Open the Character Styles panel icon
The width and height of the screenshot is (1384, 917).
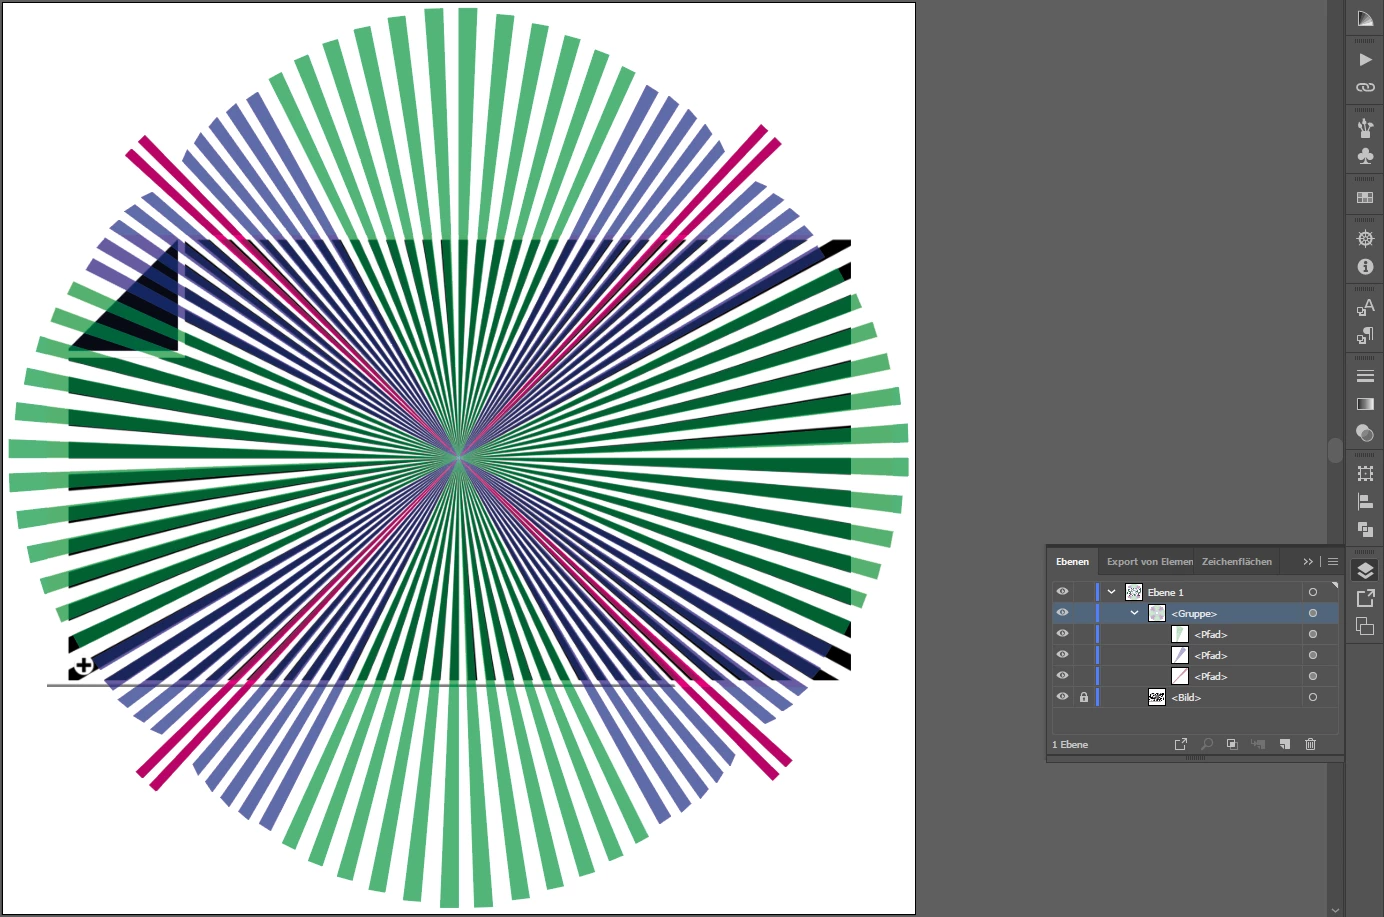tap(1365, 307)
